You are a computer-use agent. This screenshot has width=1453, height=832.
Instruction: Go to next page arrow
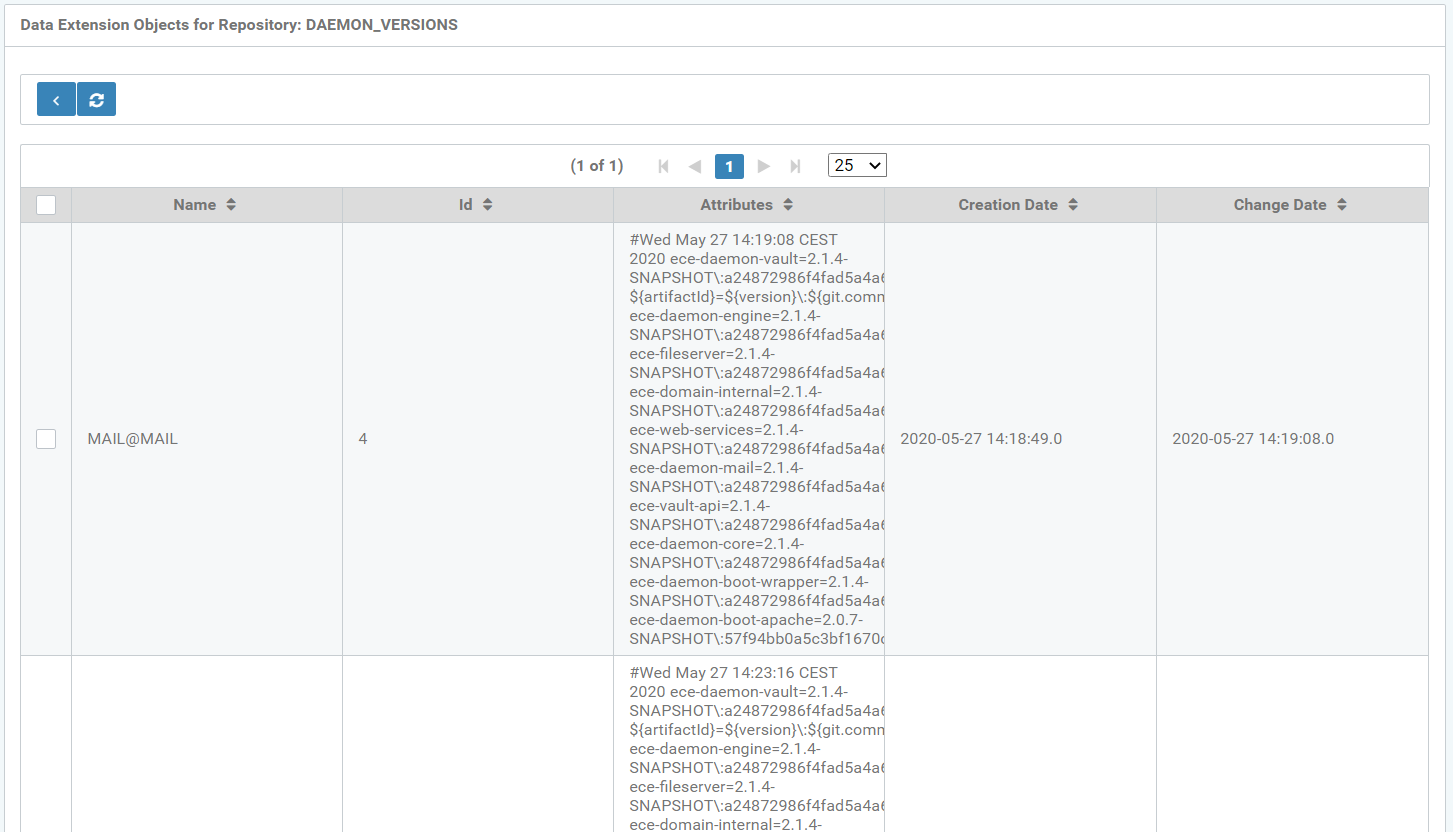(764, 166)
